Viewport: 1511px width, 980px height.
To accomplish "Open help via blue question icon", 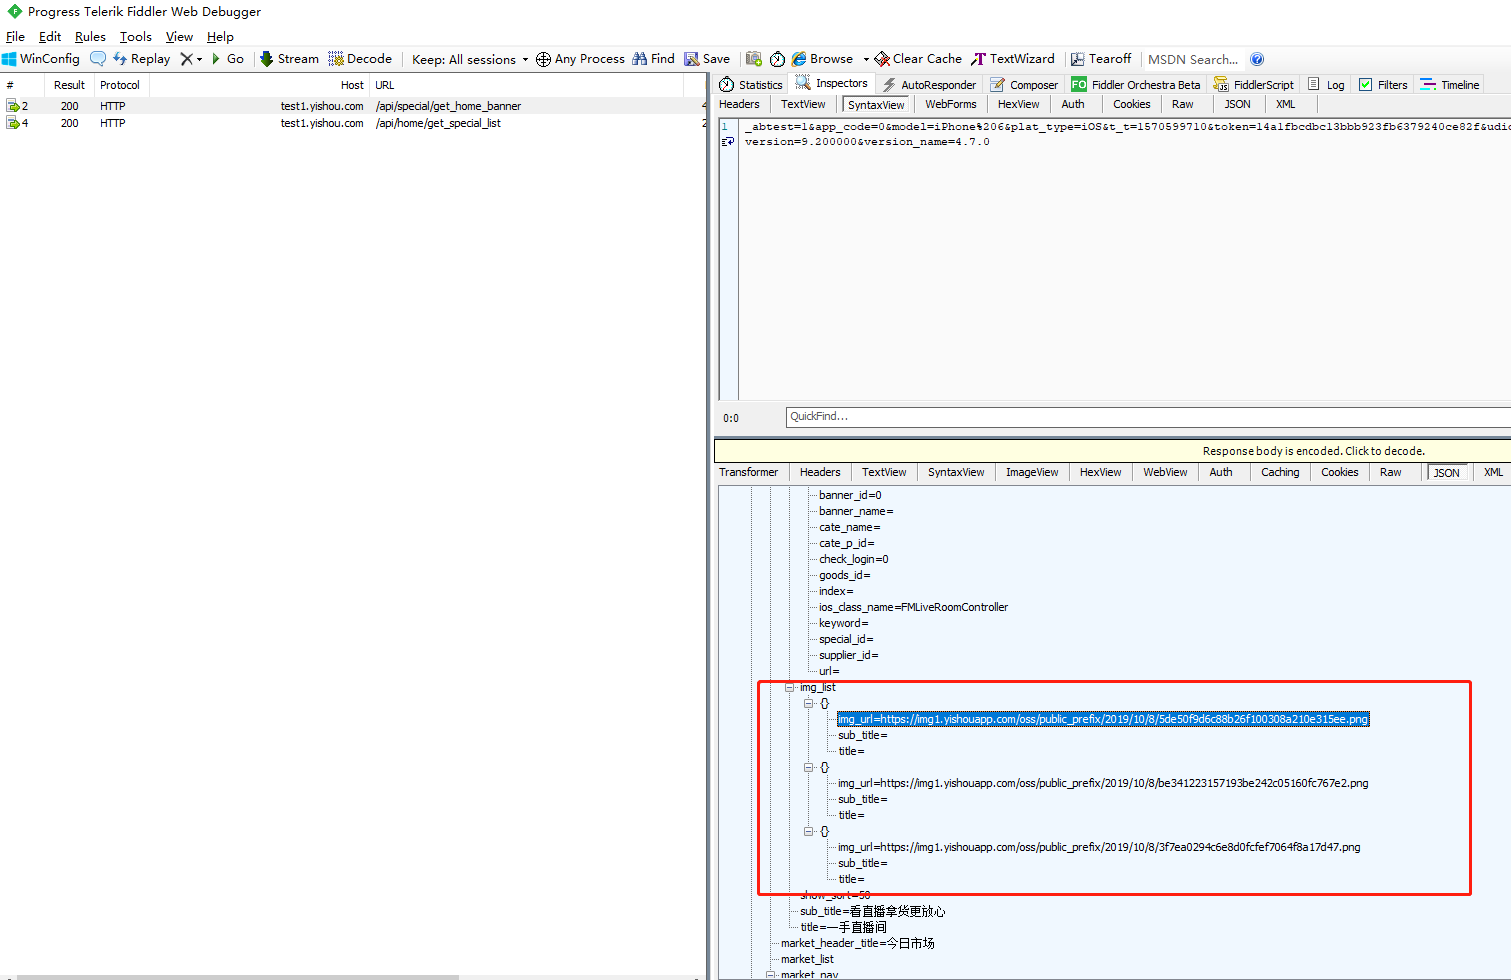I will point(1257,59).
